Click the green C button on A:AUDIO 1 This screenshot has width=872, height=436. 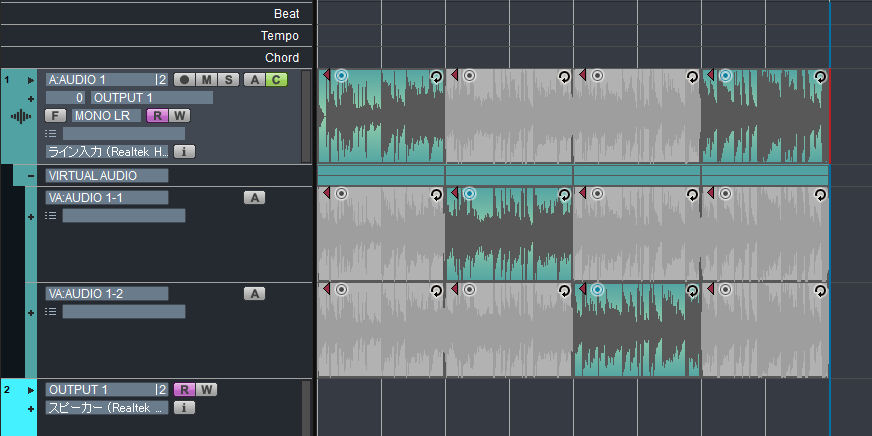coord(276,80)
